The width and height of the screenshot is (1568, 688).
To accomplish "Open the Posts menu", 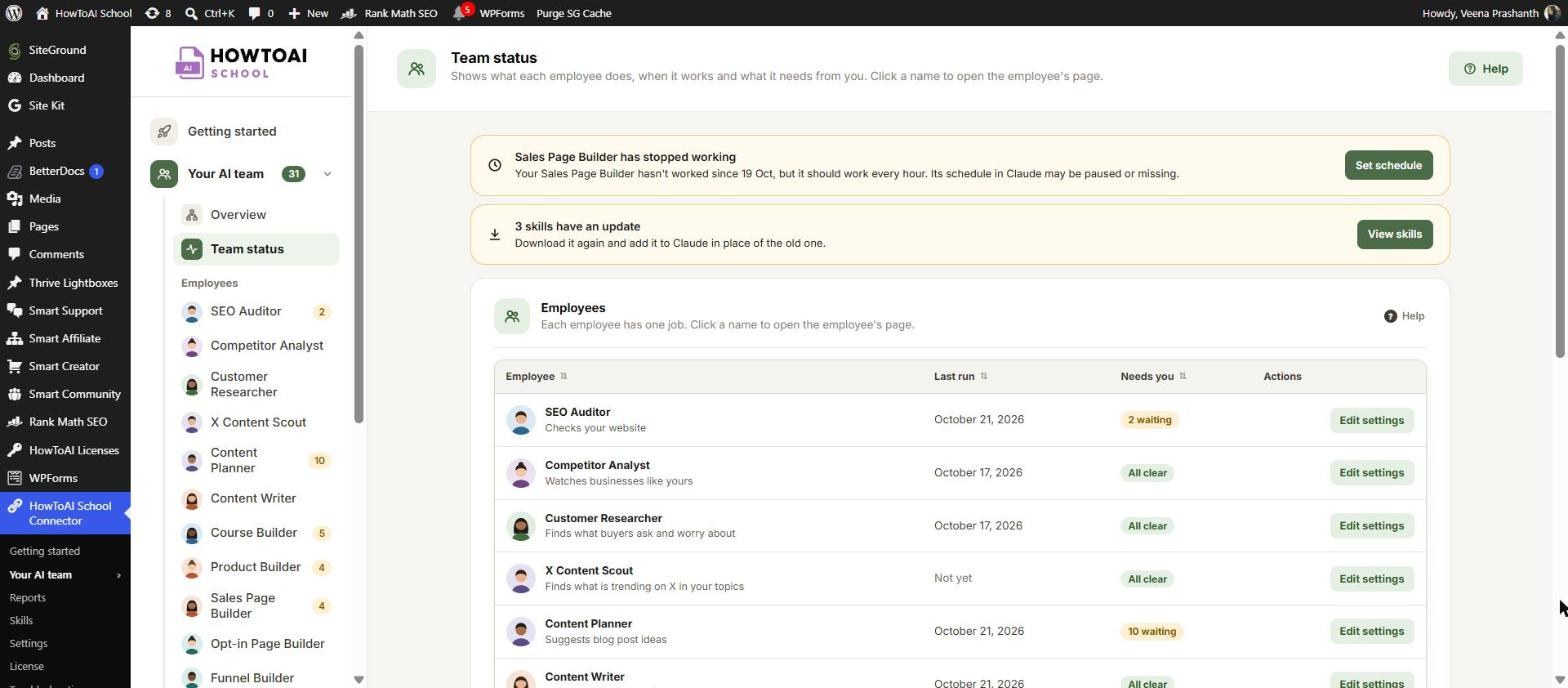I will pyautogui.click(x=42, y=144).
